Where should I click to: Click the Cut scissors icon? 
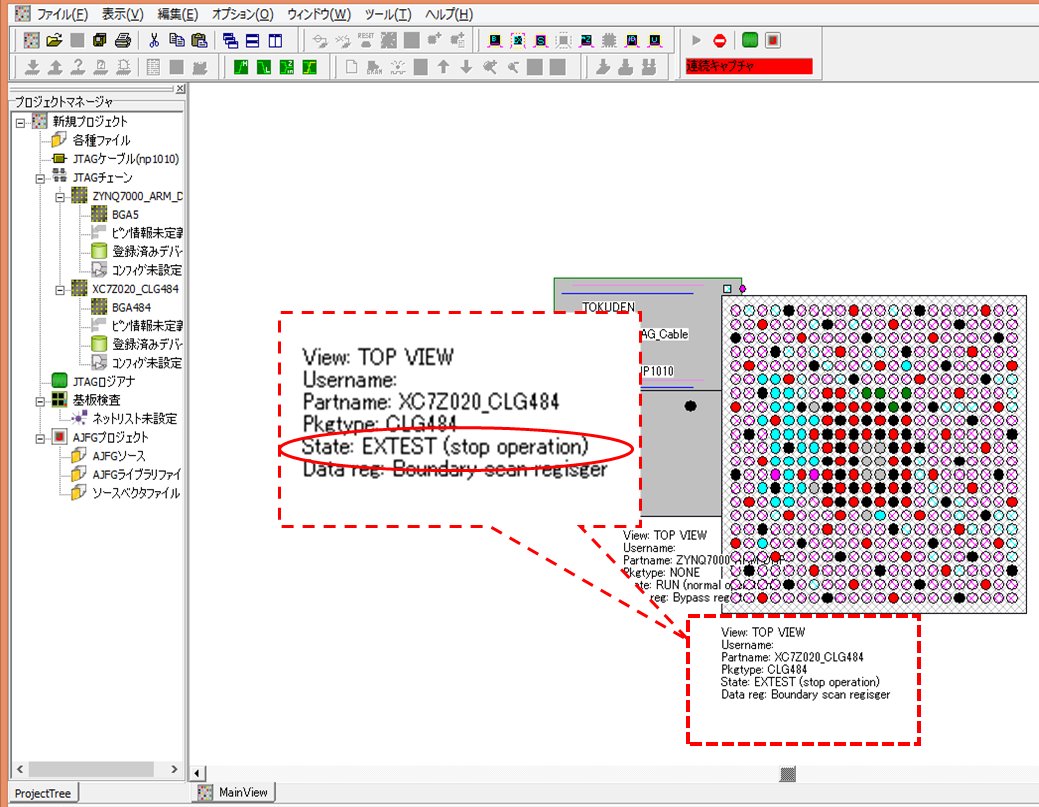pos(154,41)
